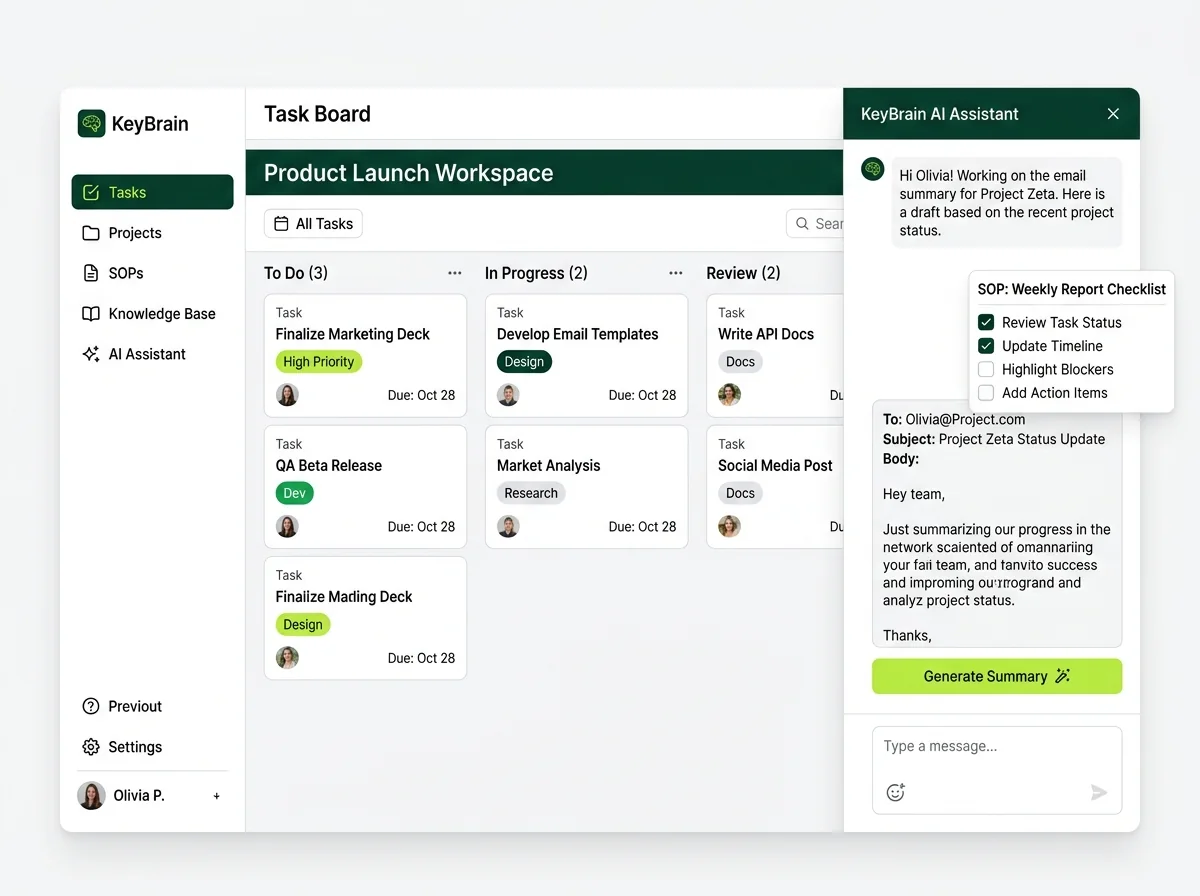Click the Review (2) column title
Image resolution: width=1200 pixels, height=896 pixels.
(743, 273)
